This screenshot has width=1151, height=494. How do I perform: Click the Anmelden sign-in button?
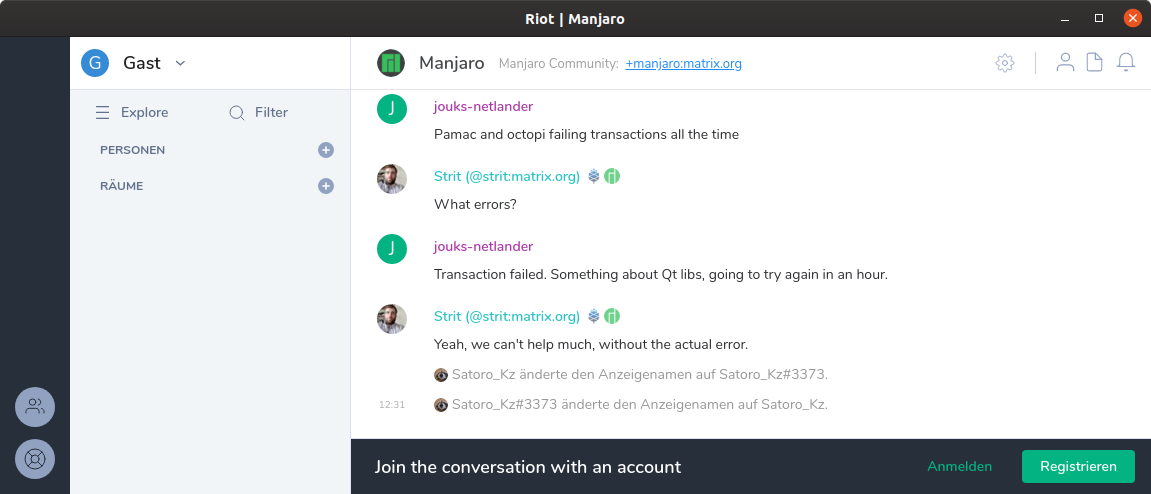coord(959,467)
